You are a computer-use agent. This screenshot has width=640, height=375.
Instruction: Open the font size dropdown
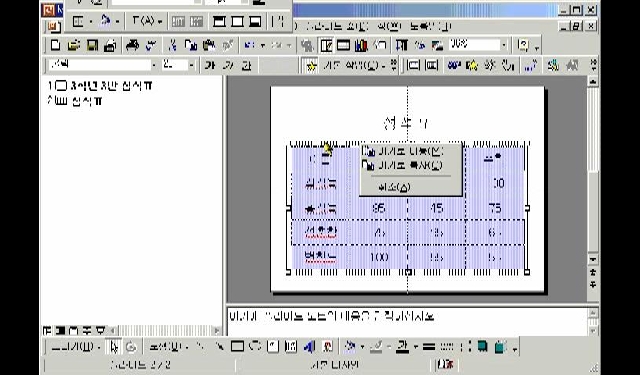191,65
